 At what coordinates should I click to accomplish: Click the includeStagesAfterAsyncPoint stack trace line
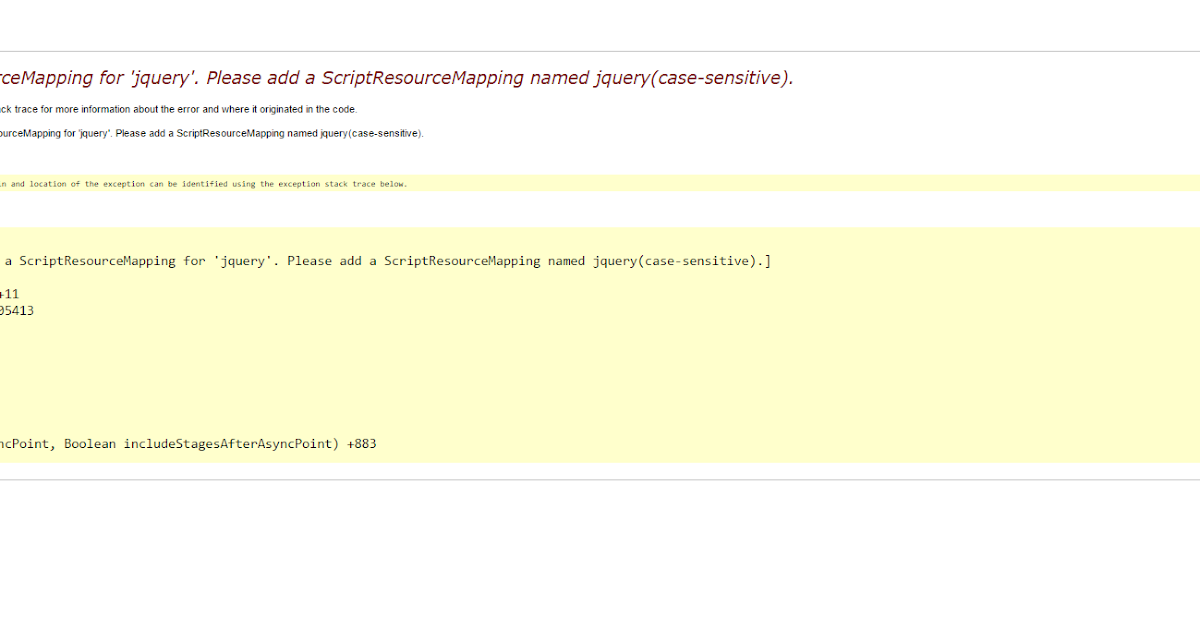click(190, 443)
